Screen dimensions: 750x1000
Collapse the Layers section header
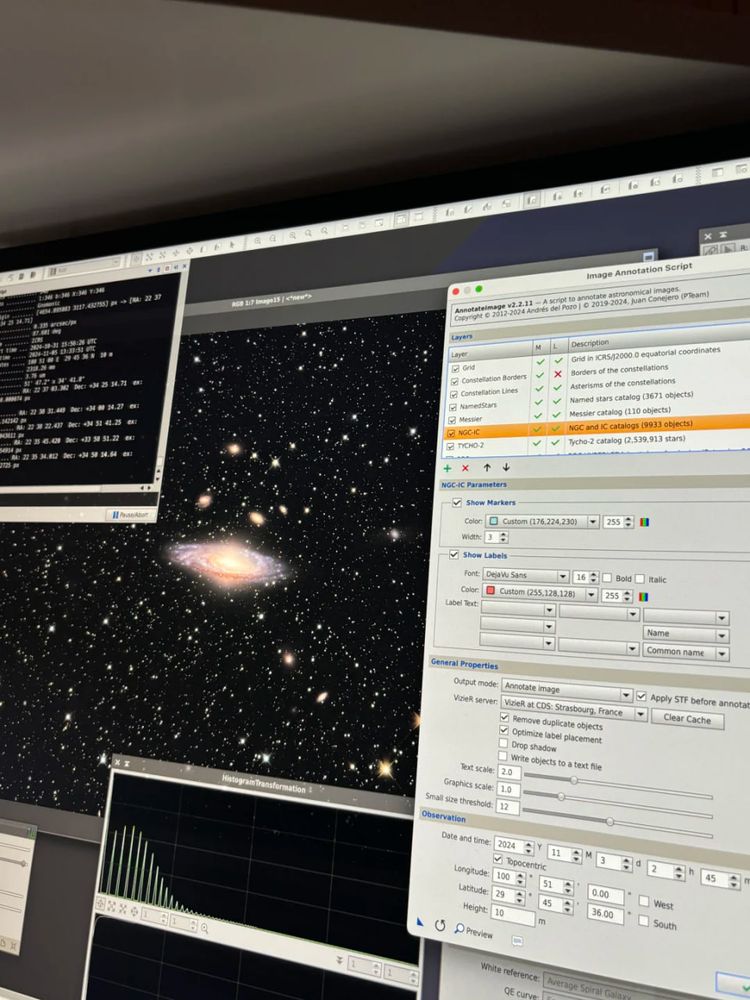tap(462, 337)
